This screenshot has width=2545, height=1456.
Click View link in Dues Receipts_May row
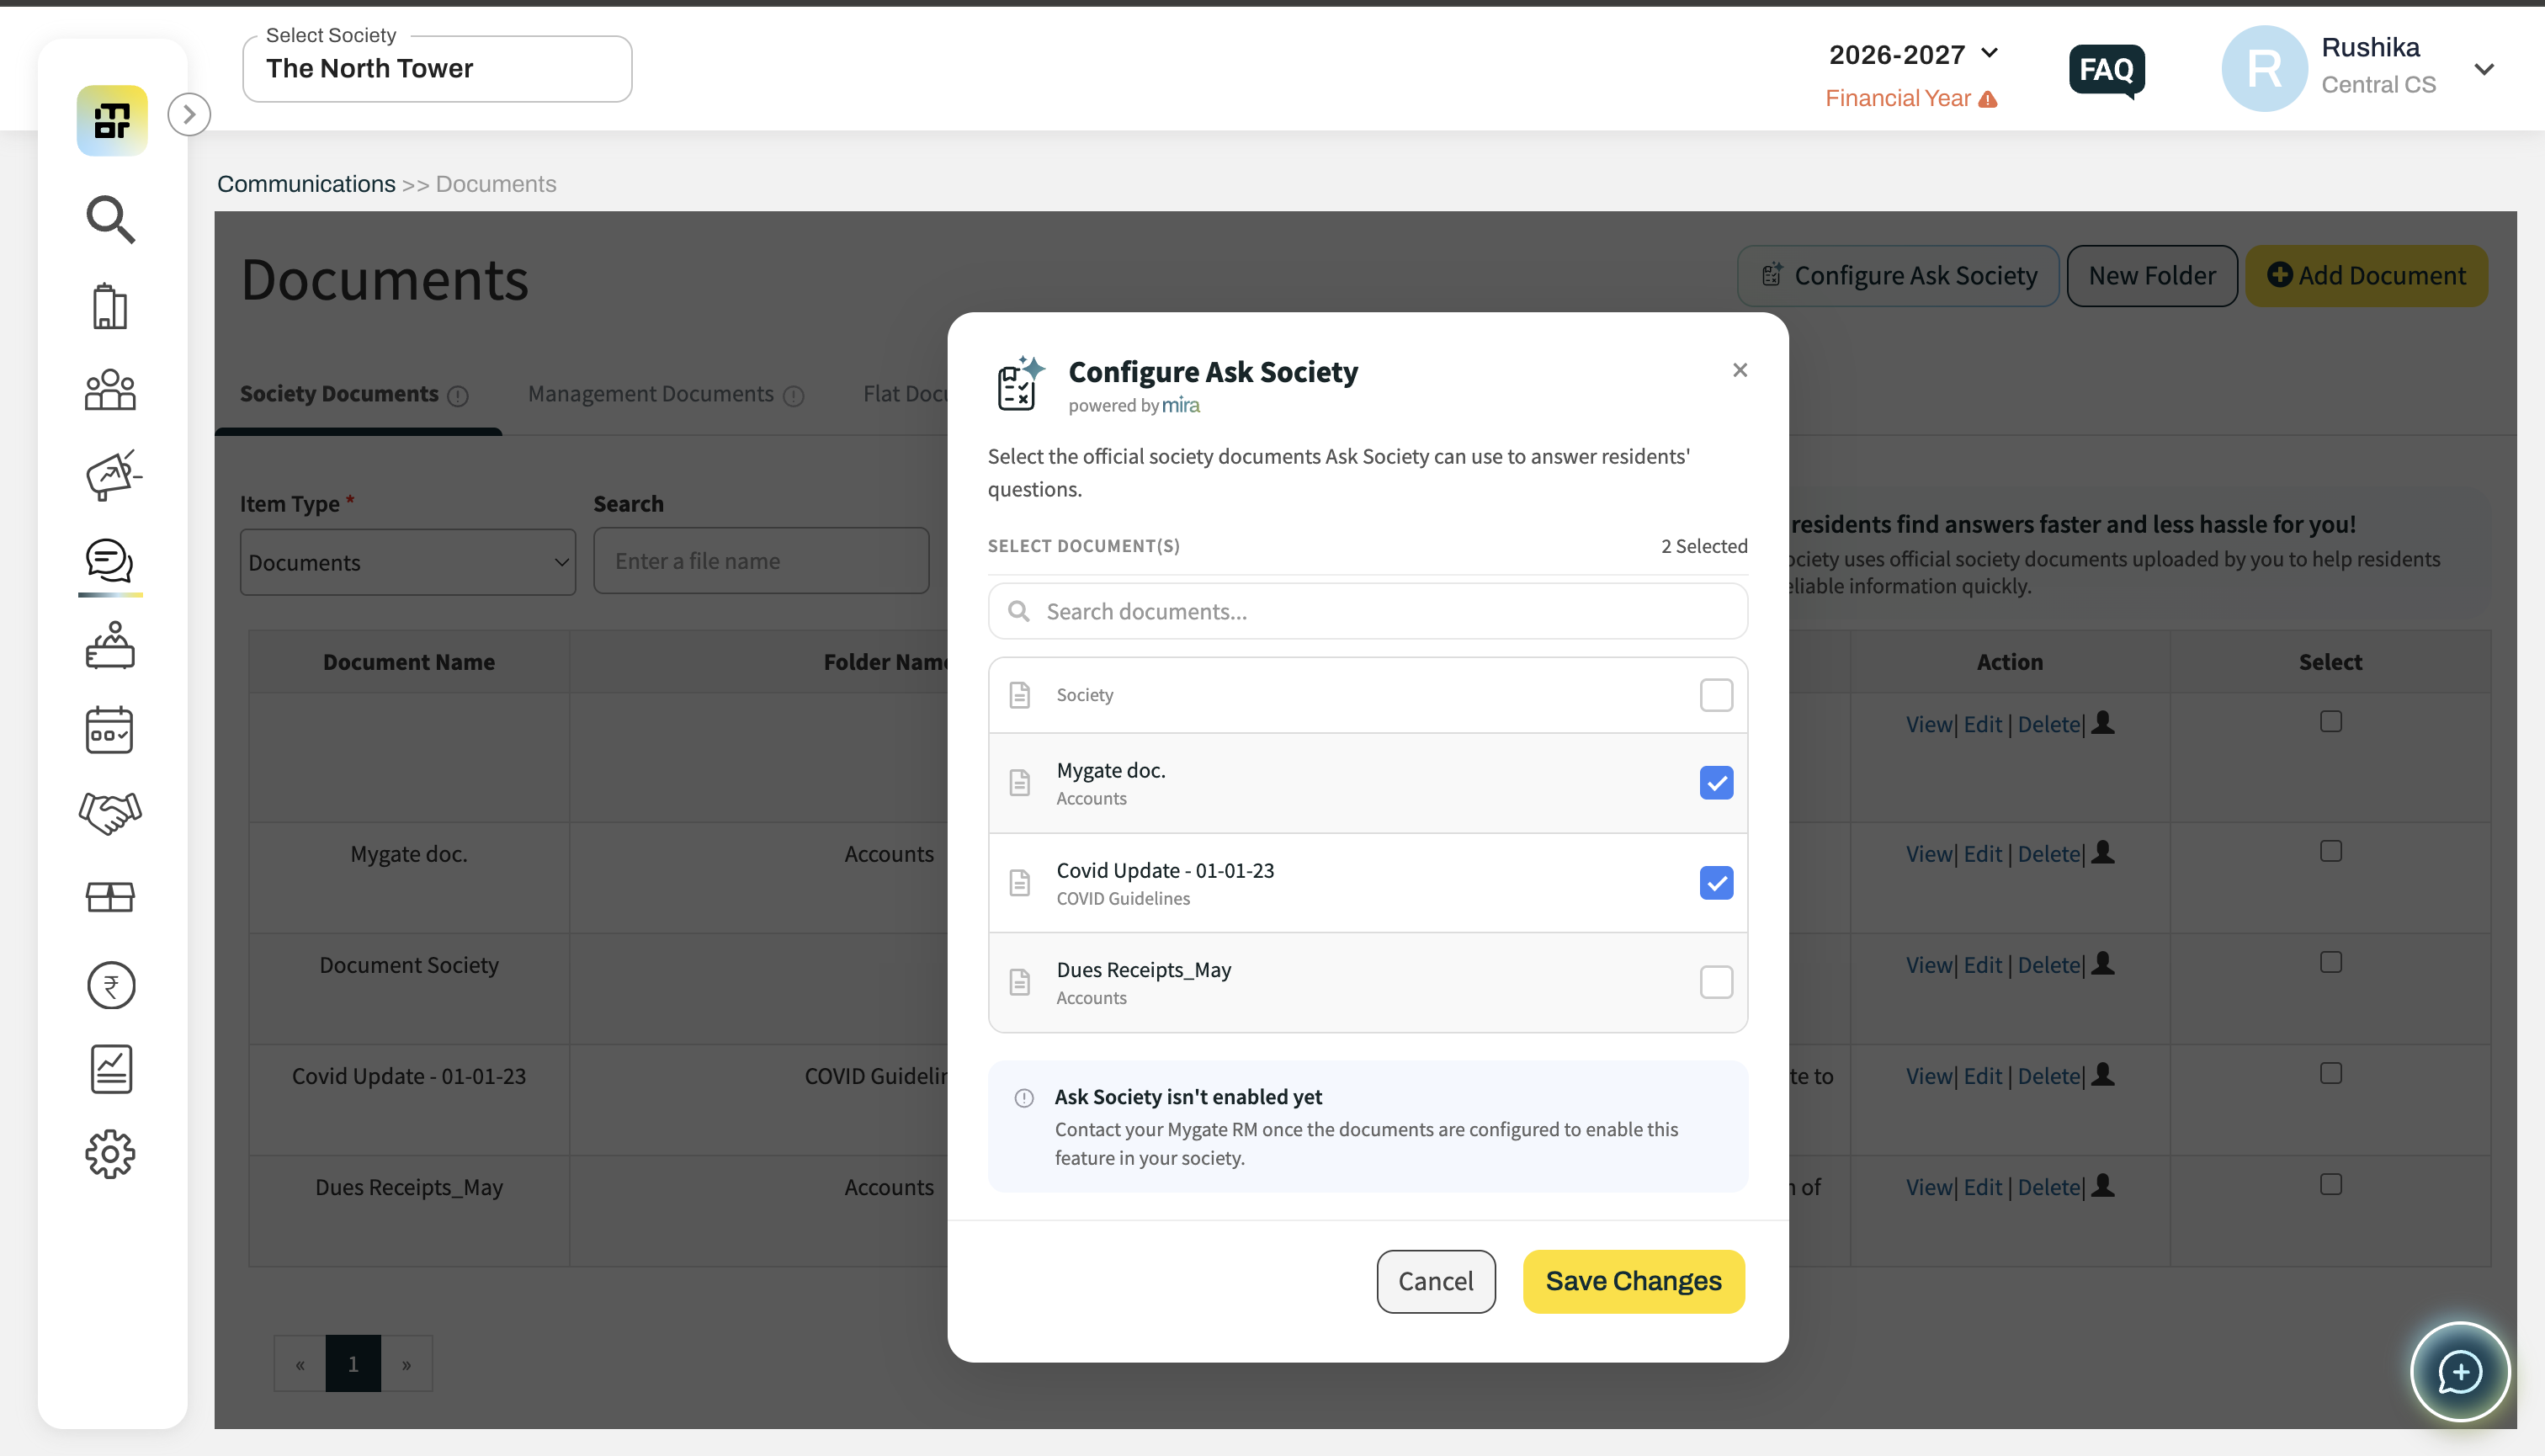click(1928, 1187)
